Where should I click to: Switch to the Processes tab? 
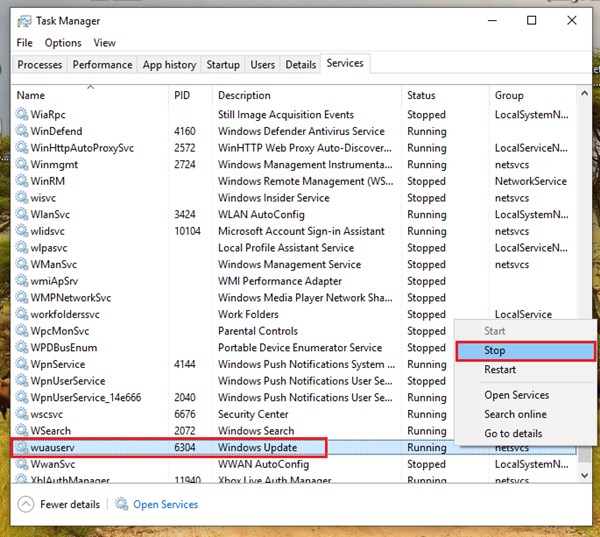coord(40,64)
